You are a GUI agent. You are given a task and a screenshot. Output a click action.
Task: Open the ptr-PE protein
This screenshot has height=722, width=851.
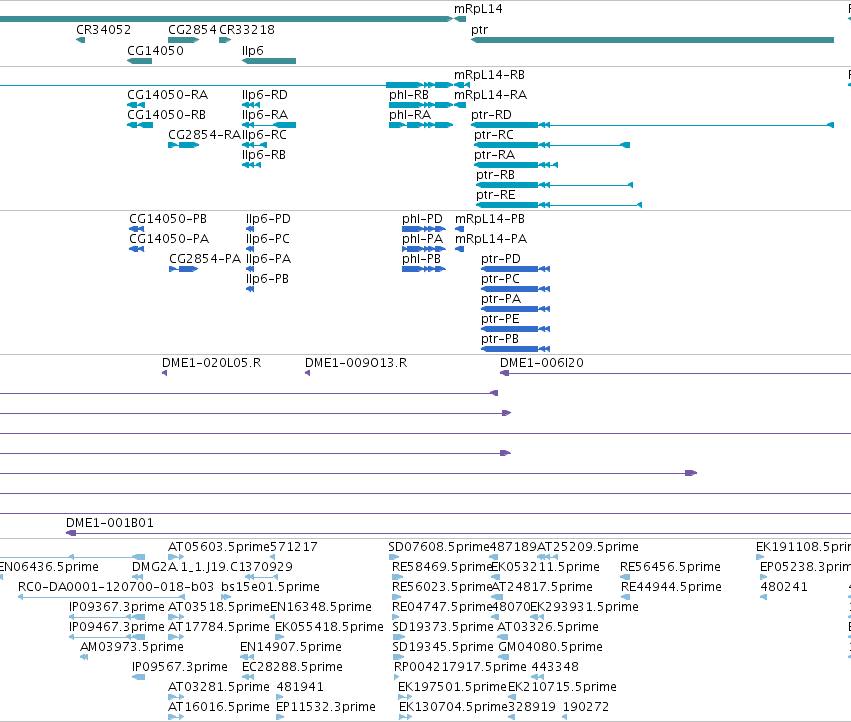pyautogui.click(x=516, y=329)
